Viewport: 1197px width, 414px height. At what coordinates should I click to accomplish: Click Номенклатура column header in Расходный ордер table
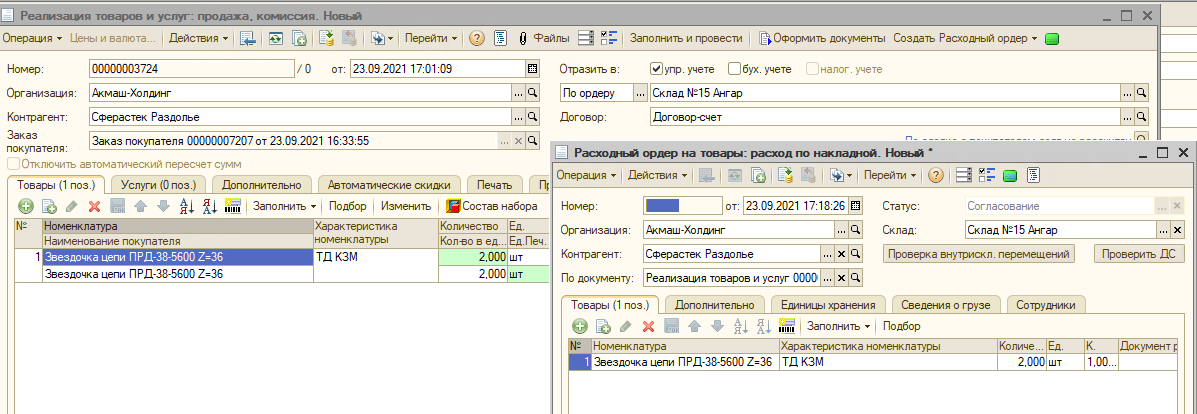click(685, 347)
